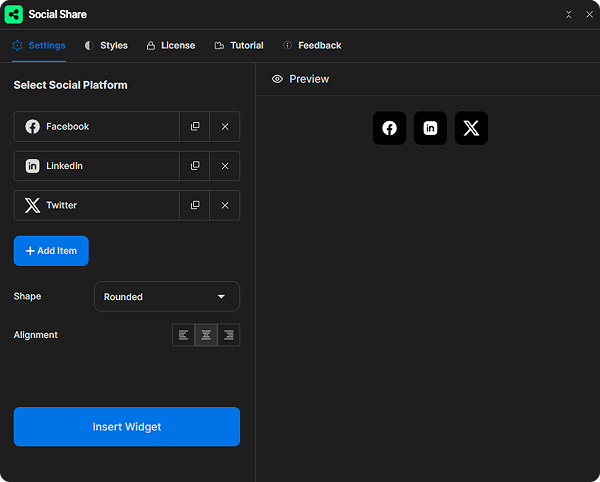Open the Shape dropdown showing Rounded
The height and width of the screenshot is (482, 600).
[167, 296]
